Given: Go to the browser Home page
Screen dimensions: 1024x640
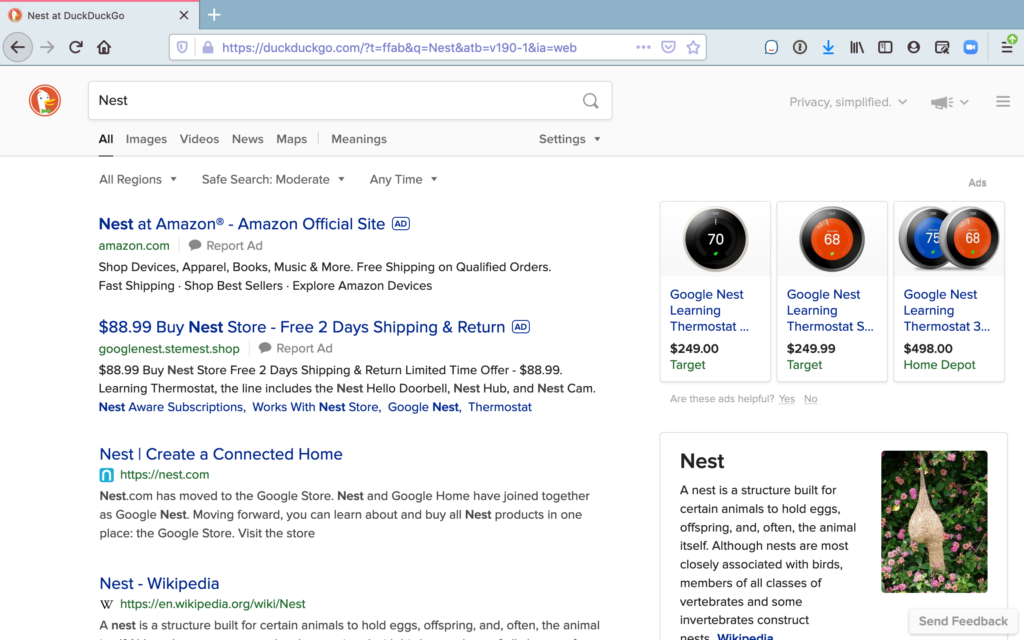Looking at the screenshot, I should tap(104, 47).
